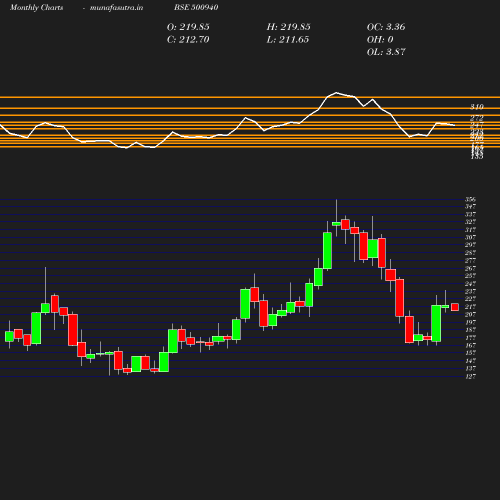The image size is (500, 500).
Task: Click the "OC: 3.36" reading
Action: [x=386, y=27]
